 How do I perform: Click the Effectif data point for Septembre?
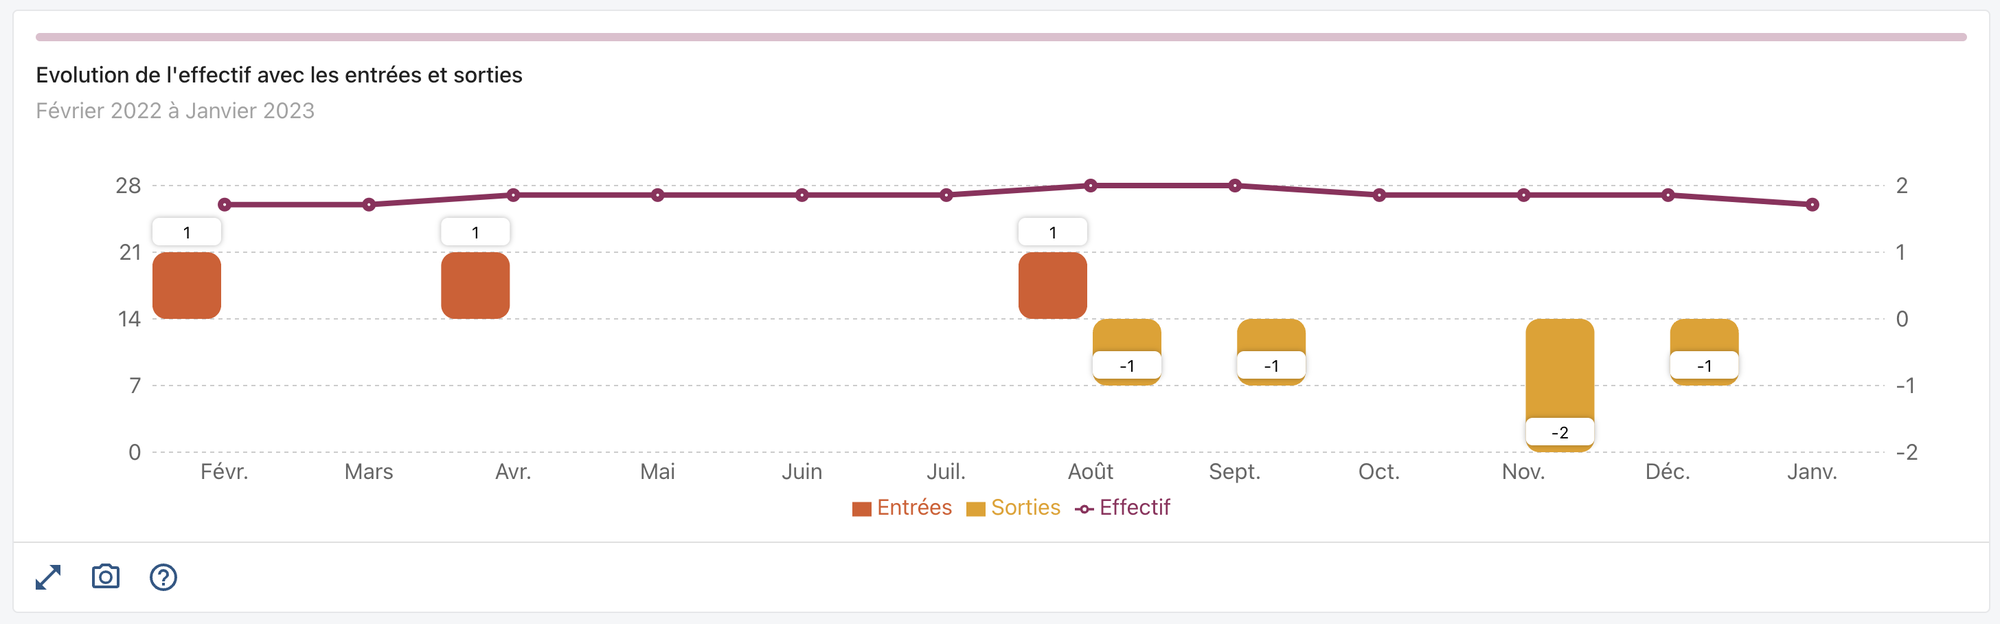point(1236,185)
